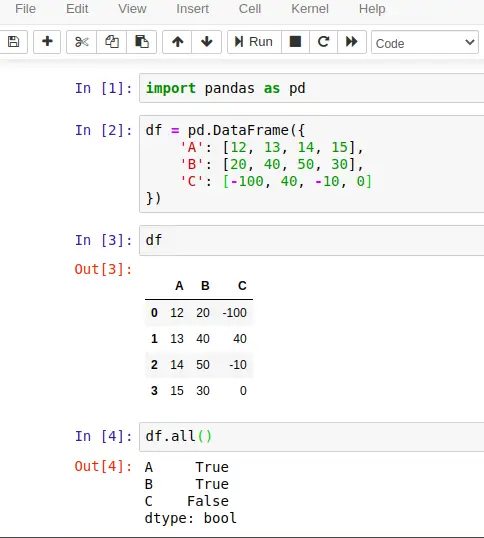
Task: Select the In [2]: prompt label
Action: 104,130
